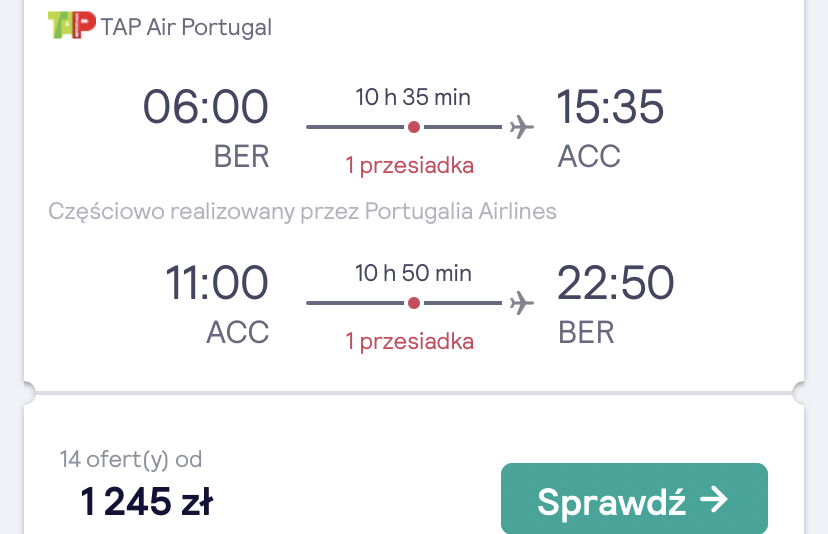The image size is (828, 534).
Task: Click the 1 245 zł price
Action: (147, 501)
